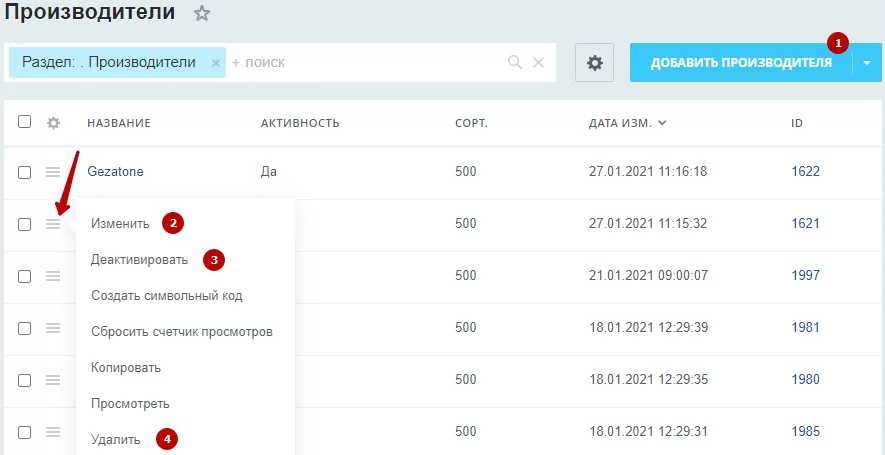Expand the arrow beside 'Добавить производителя'

click(868, 63)
